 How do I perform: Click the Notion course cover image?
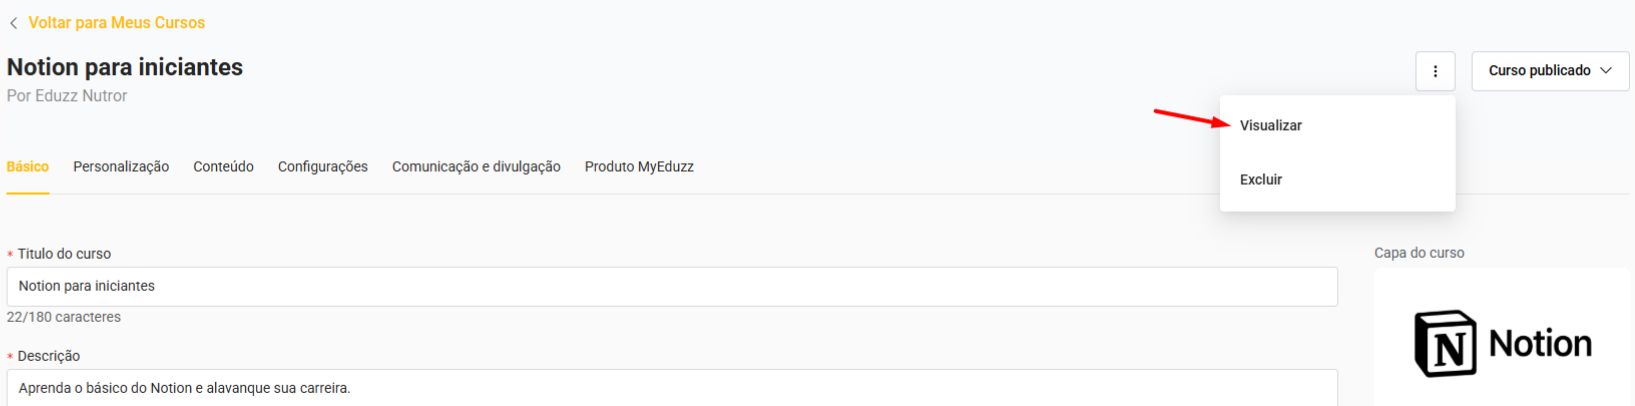[1502, 343]
